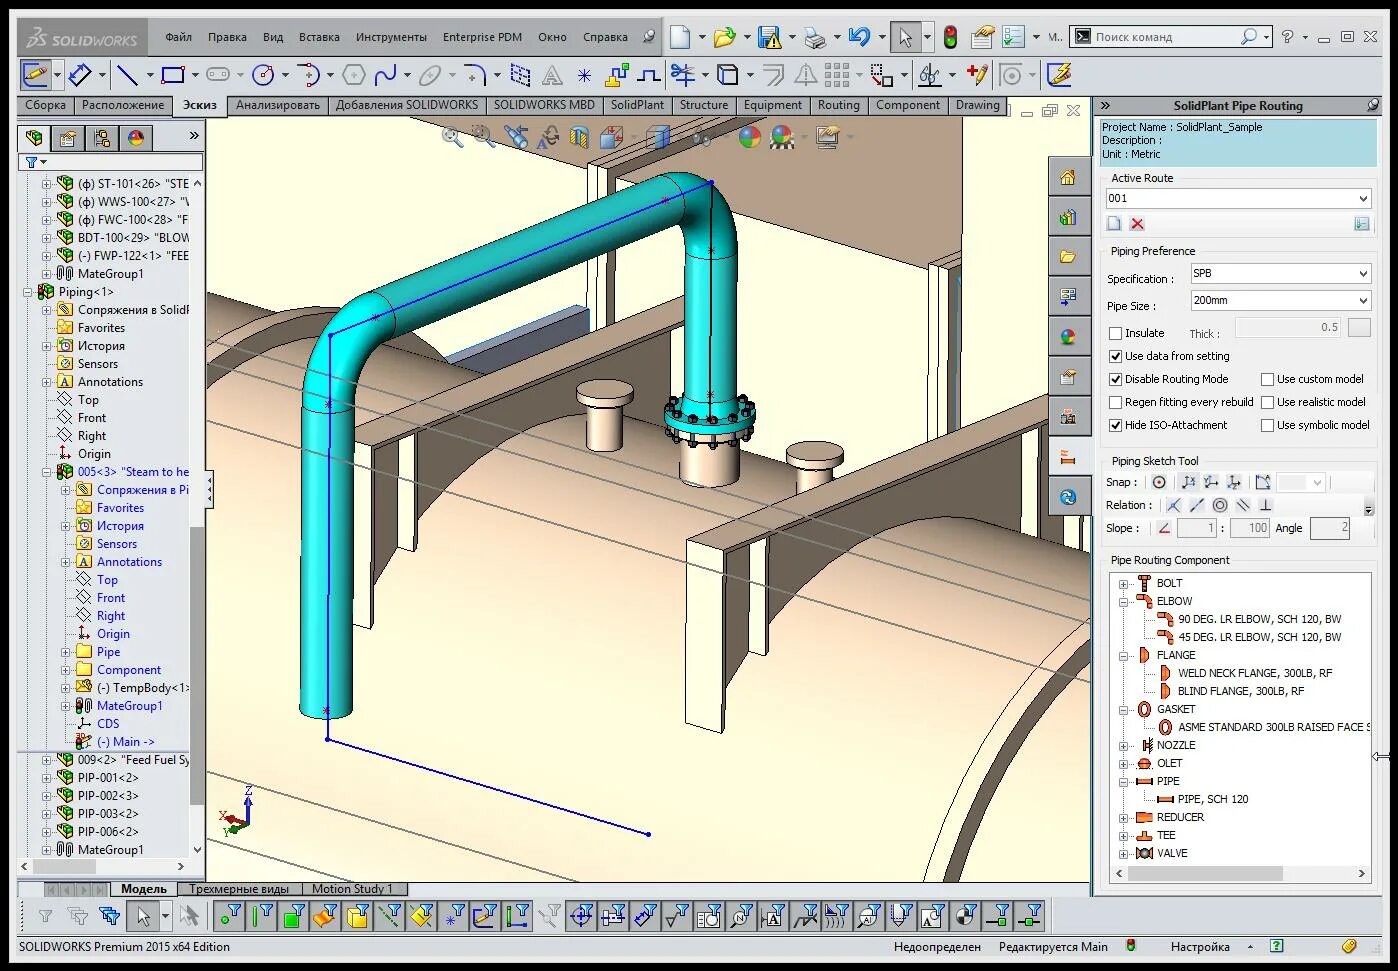Open the ConfigurationManager tab icon
This screenshot has width=1398, height=971.
coord(101,138)
